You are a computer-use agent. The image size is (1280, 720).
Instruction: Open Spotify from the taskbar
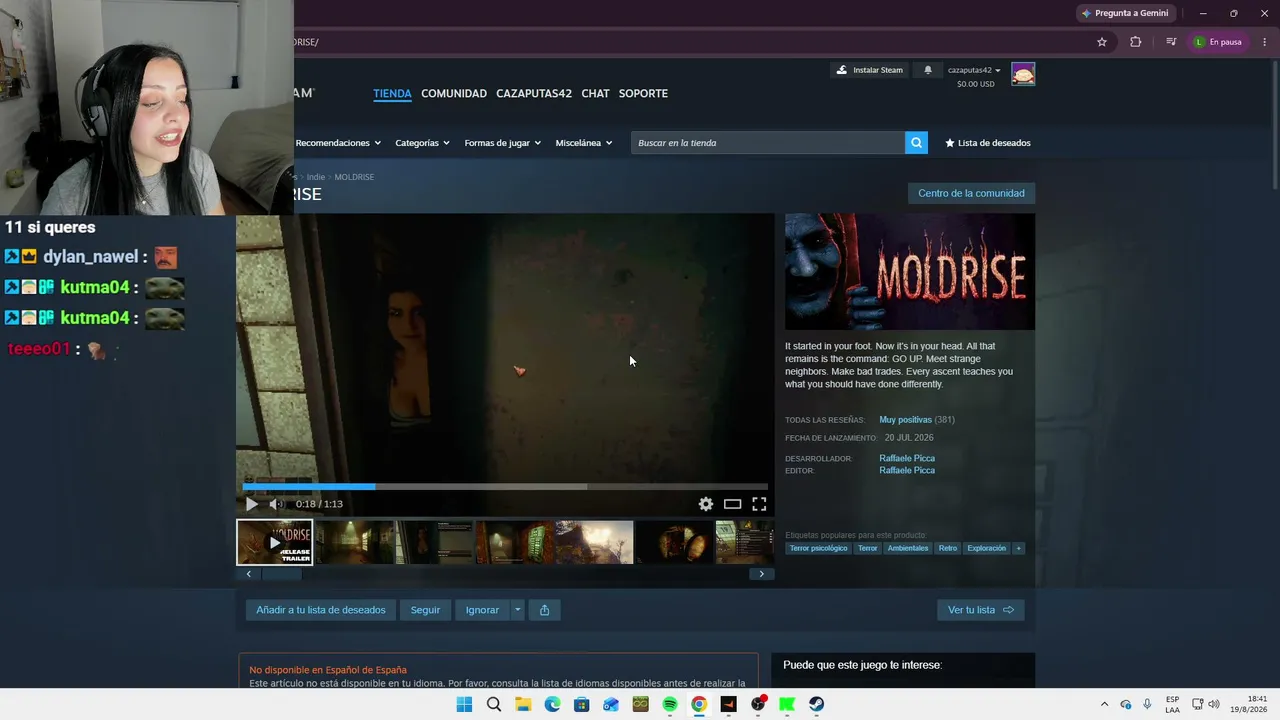point(670,704)
